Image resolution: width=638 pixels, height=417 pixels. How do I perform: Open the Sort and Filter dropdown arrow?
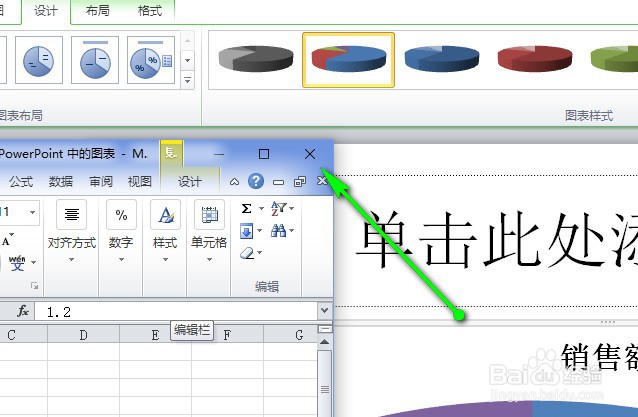[x=292, y=209]
